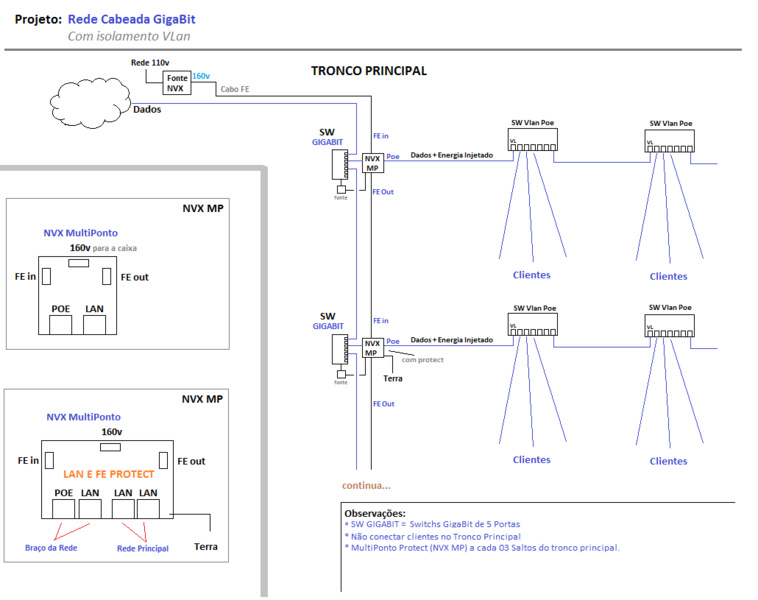Click the SW GIGABIT = Switchs GigaBit de 5 Portas note
Viewport: 758px width, 600px height.
pyautogui.click(x=433, y=524)
